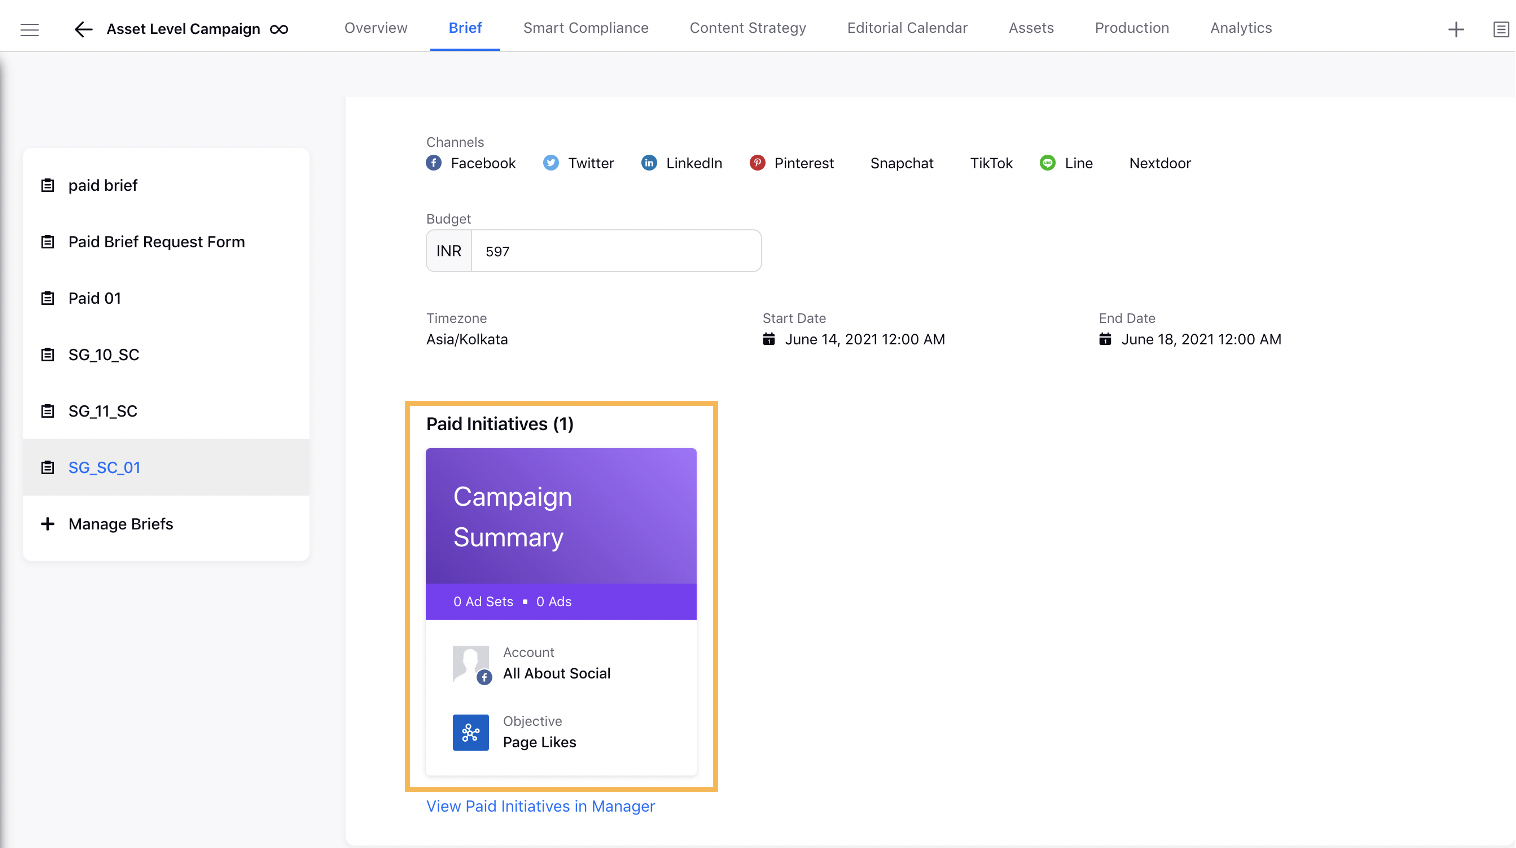Click the budget amount field showing 597
The height and width of the screenshot is (848, 1516).
616,251
